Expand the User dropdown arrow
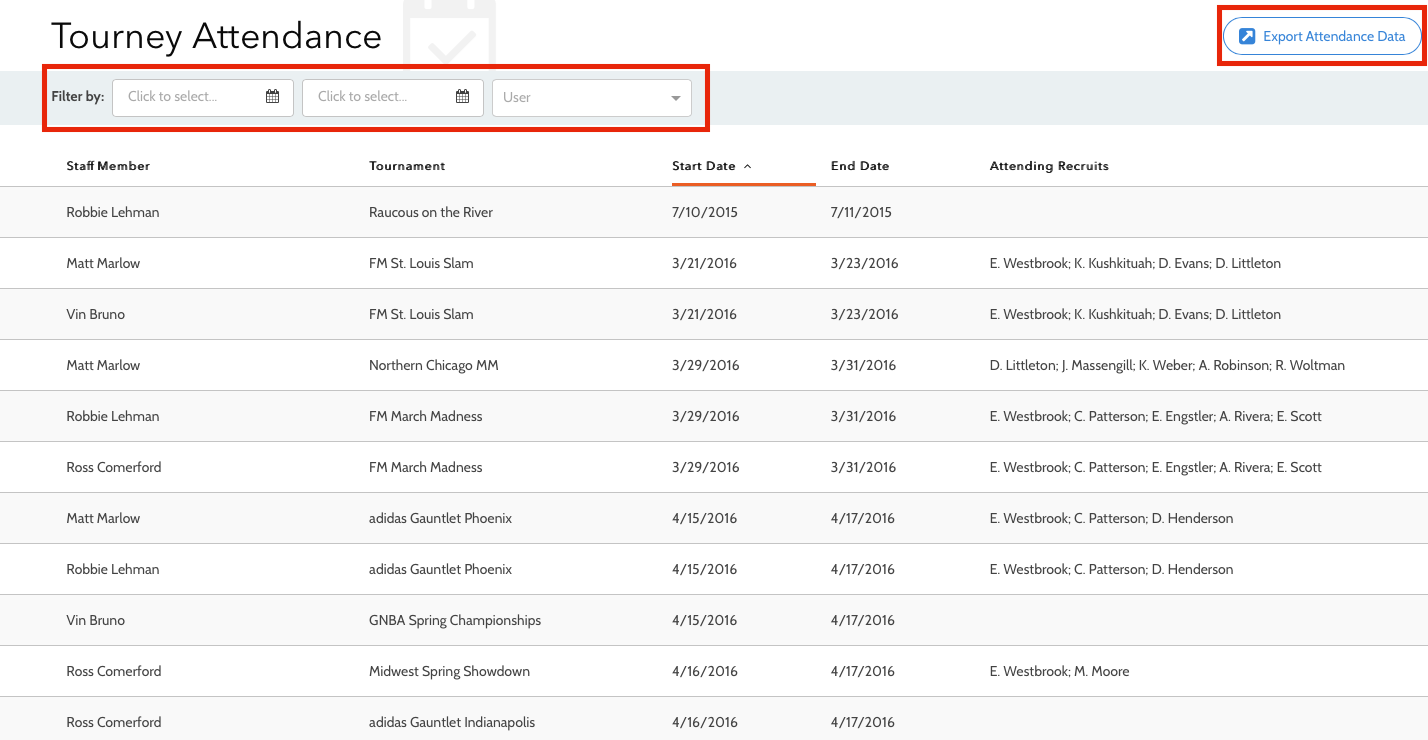This screenshot has width=1428, height=740. (x=676, y=98)
